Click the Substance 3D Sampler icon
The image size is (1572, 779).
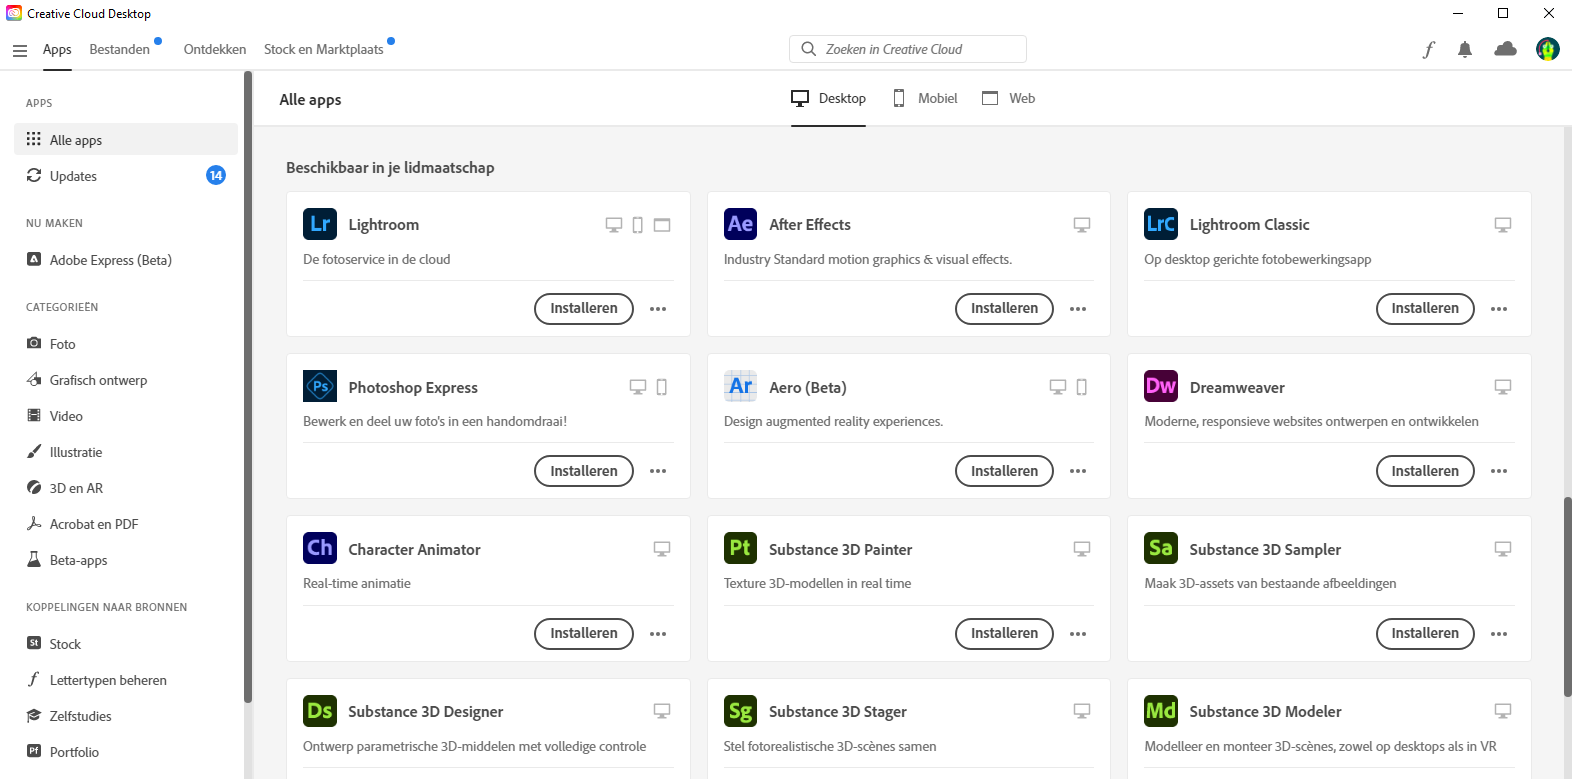point(1161,548)
